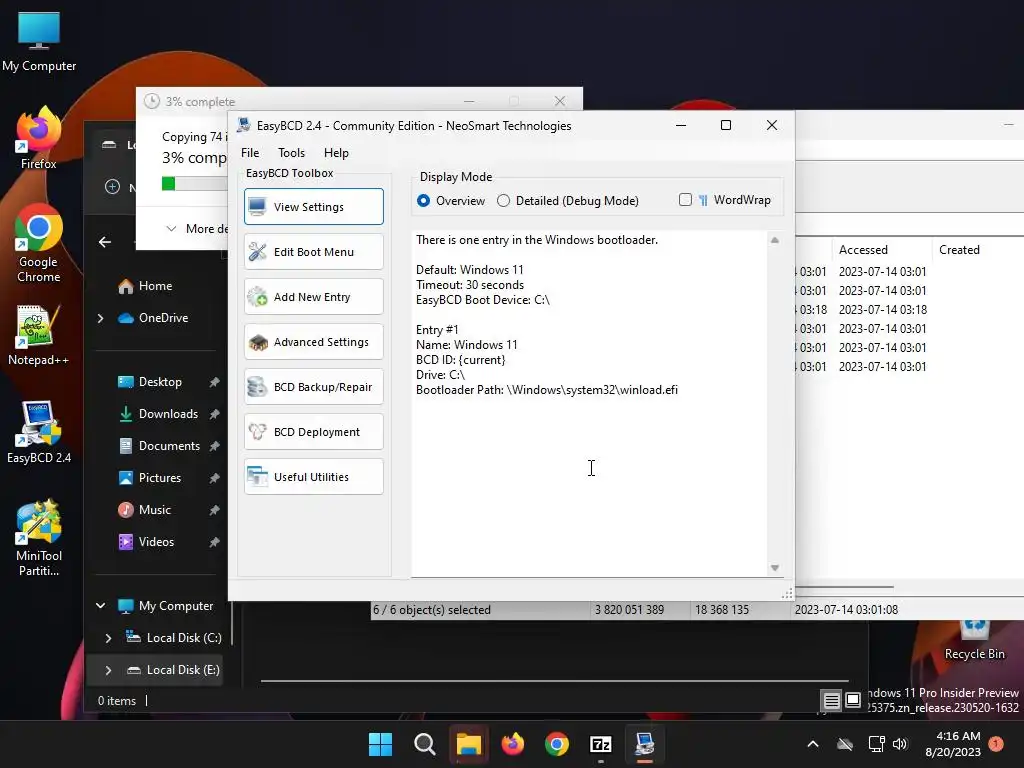
Task: Go to Home in File Explorer sidebar
Action: 145,285
